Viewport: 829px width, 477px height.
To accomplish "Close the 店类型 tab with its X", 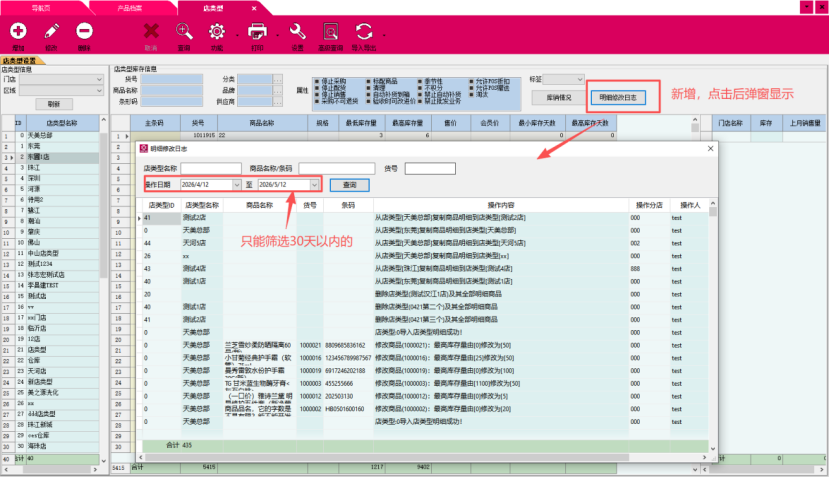I will 254,8.
